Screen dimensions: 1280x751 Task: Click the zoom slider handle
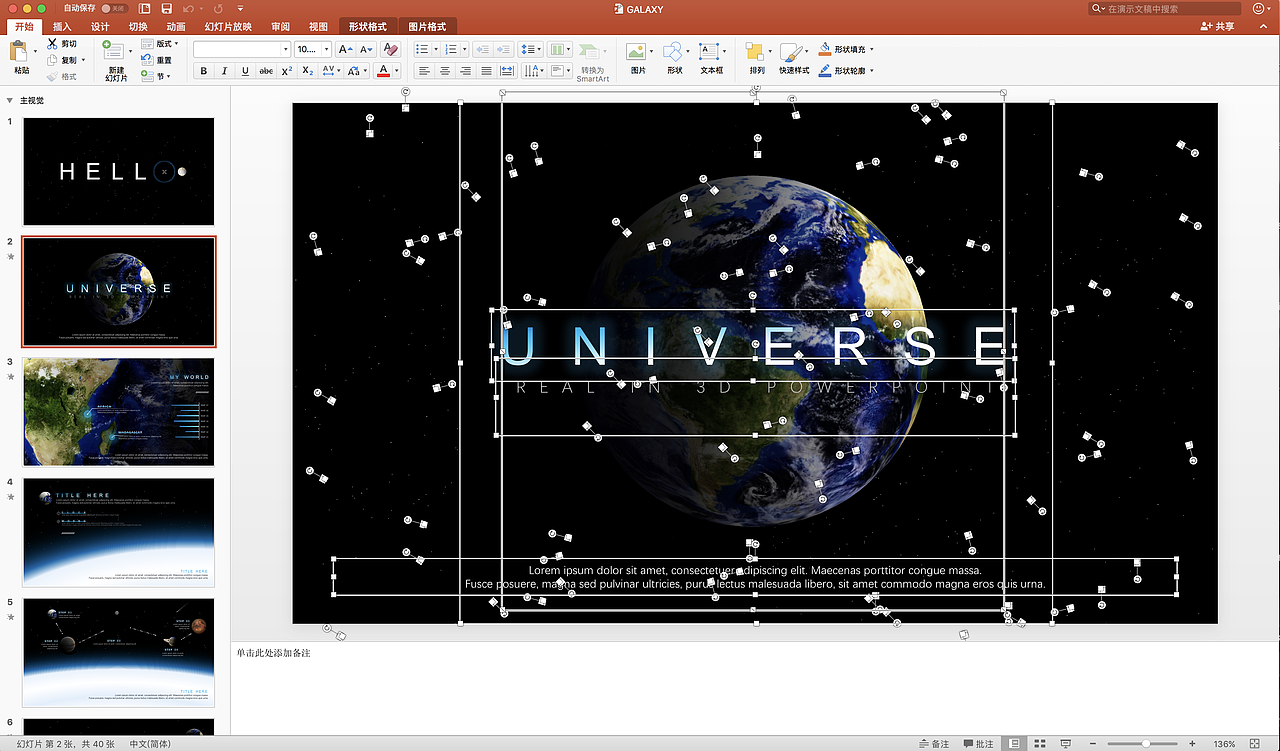[x=1146, y=744]
